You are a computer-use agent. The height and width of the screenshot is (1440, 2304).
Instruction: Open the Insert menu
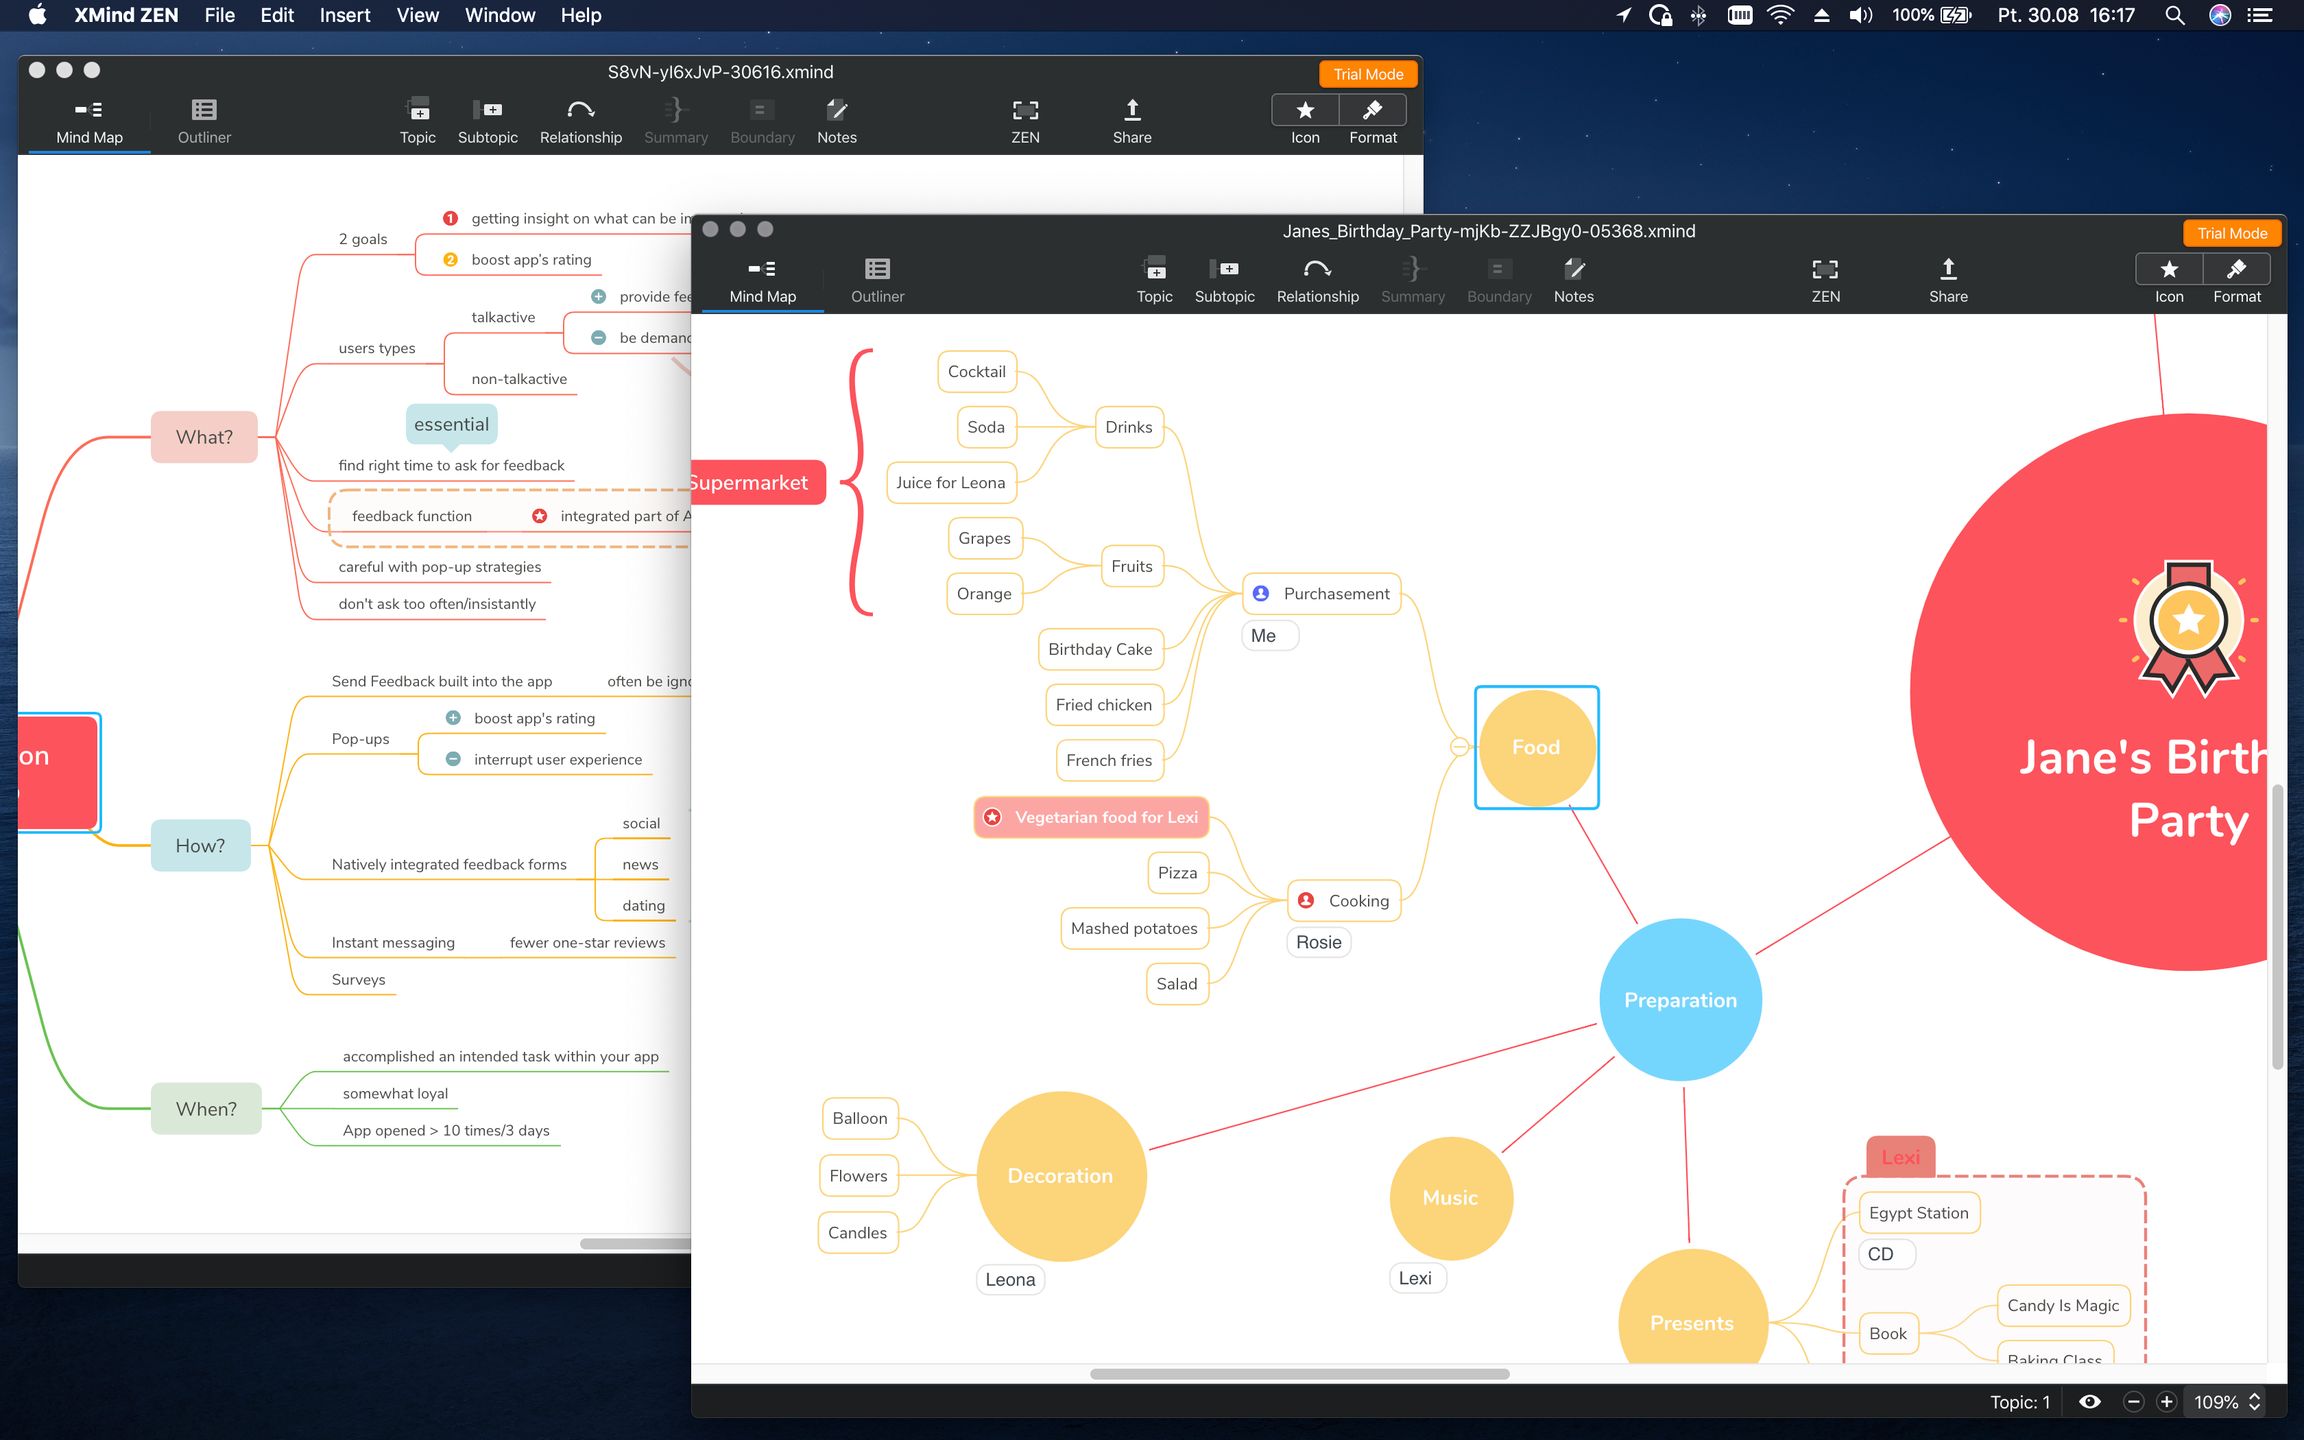(344, 15)
